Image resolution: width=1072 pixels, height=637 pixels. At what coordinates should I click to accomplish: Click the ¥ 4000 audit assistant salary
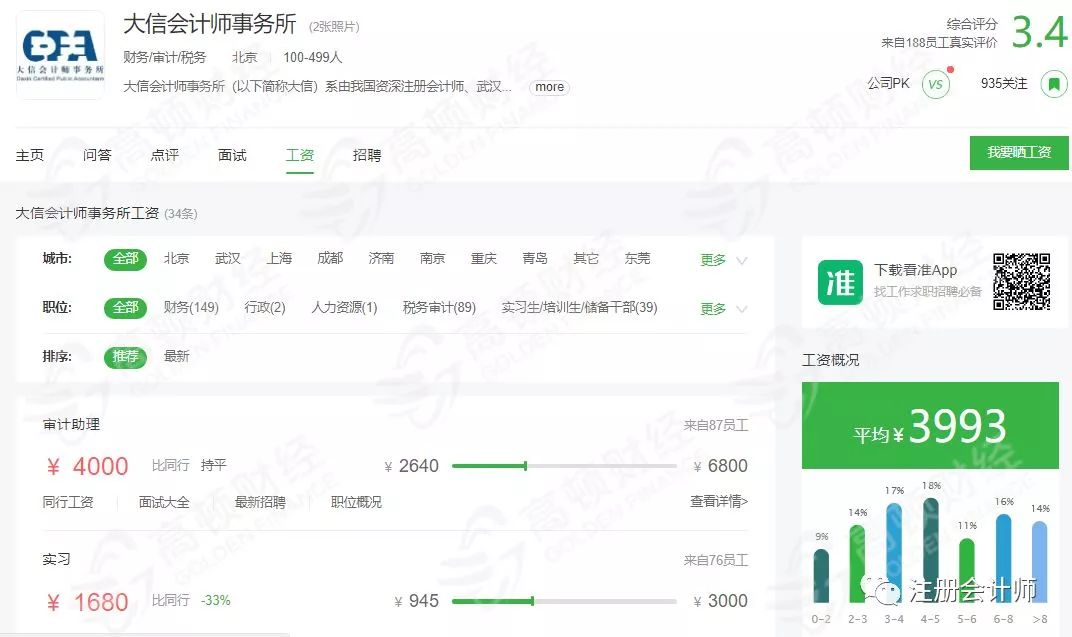click(x=87, y=467)
